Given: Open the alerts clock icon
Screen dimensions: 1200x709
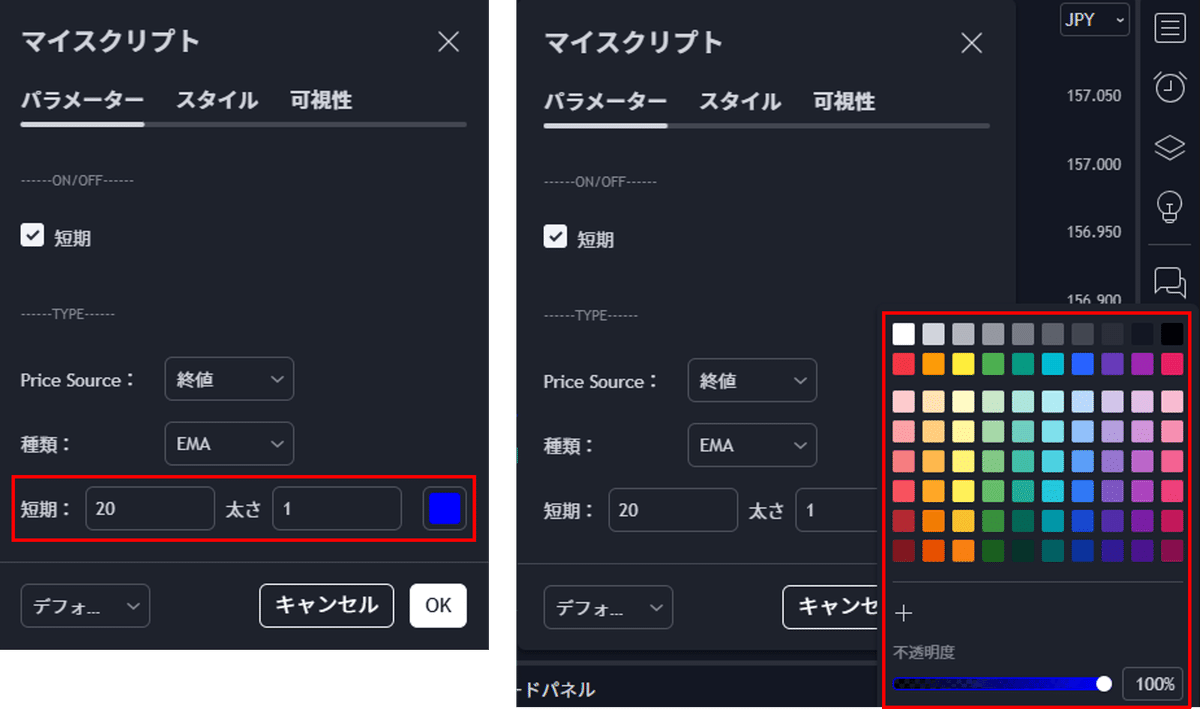Looking at the screenshot, I should click(x=1169, y=87).
